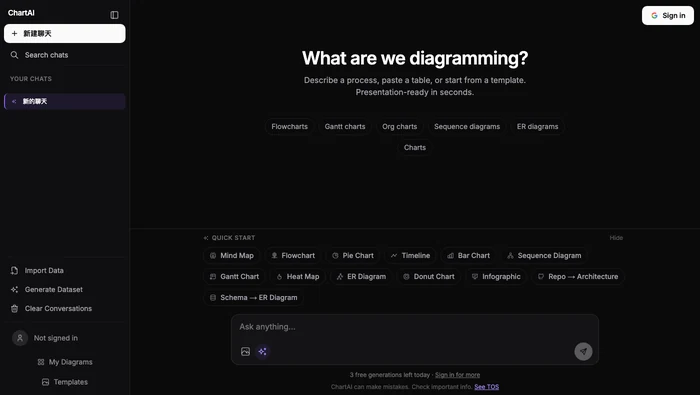The image size is (700, 395).
Task: Focus the Ask anything input box
Action: tap(415, 327)
